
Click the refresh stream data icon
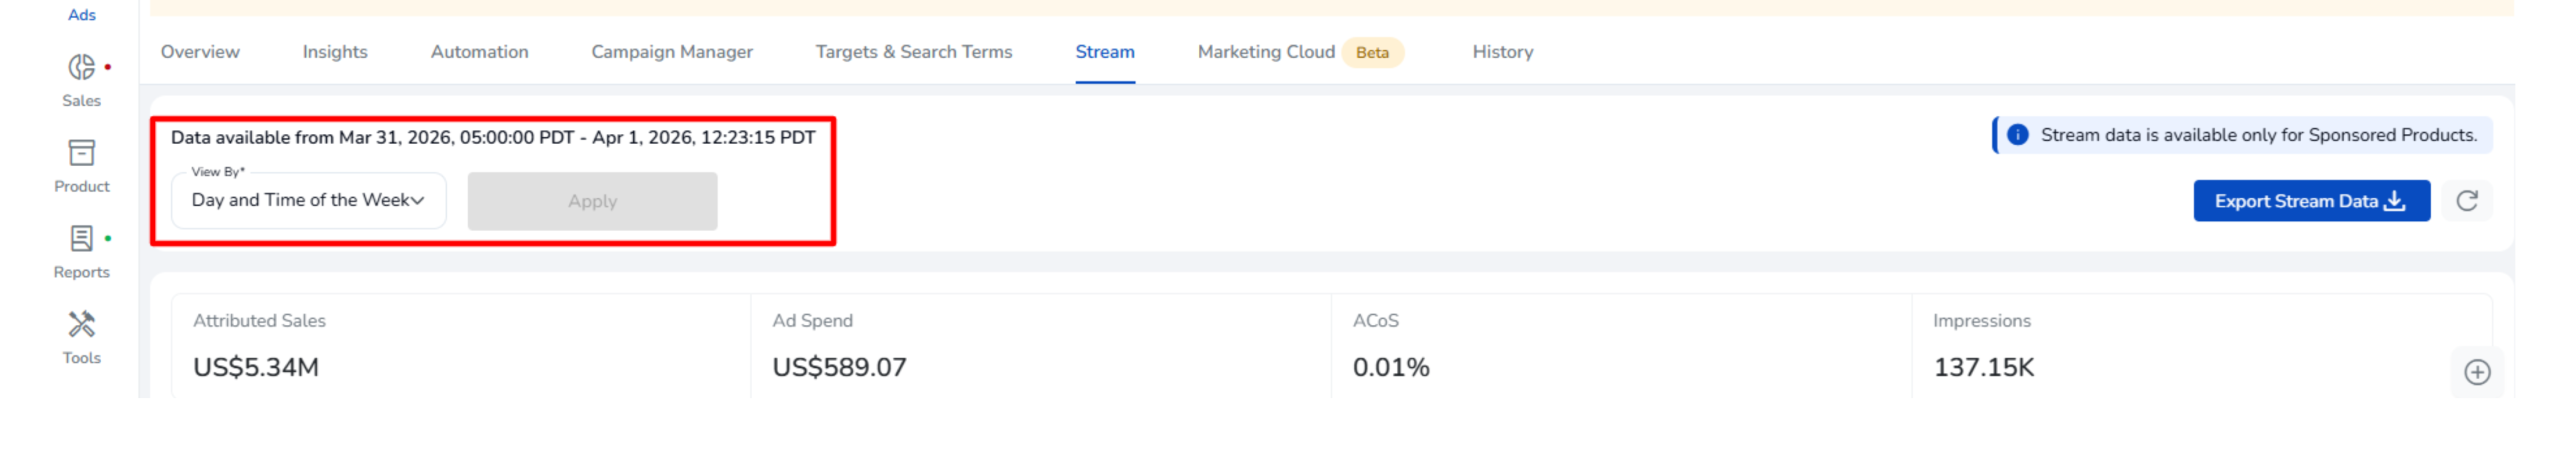[x=2465, y=201]
